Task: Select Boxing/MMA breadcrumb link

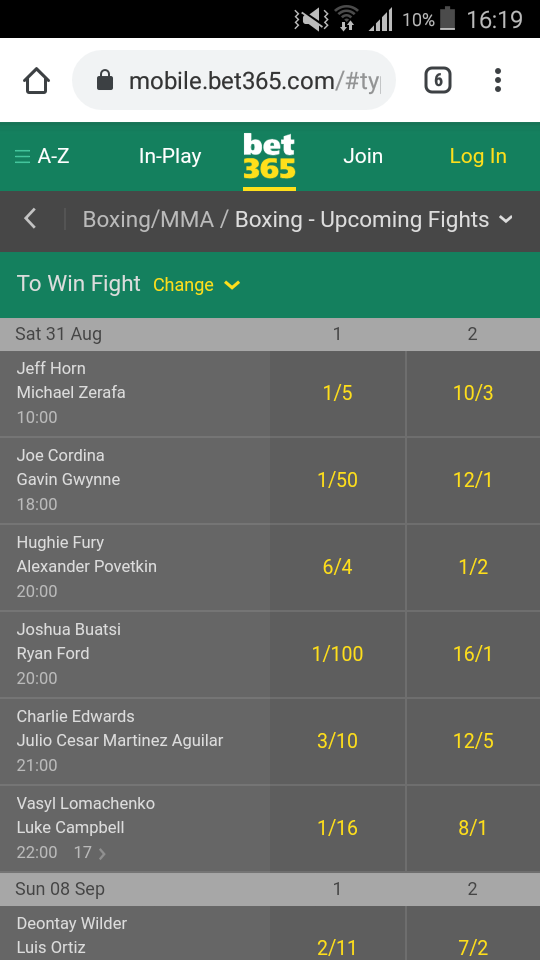Action: click(x=148, y=219)
